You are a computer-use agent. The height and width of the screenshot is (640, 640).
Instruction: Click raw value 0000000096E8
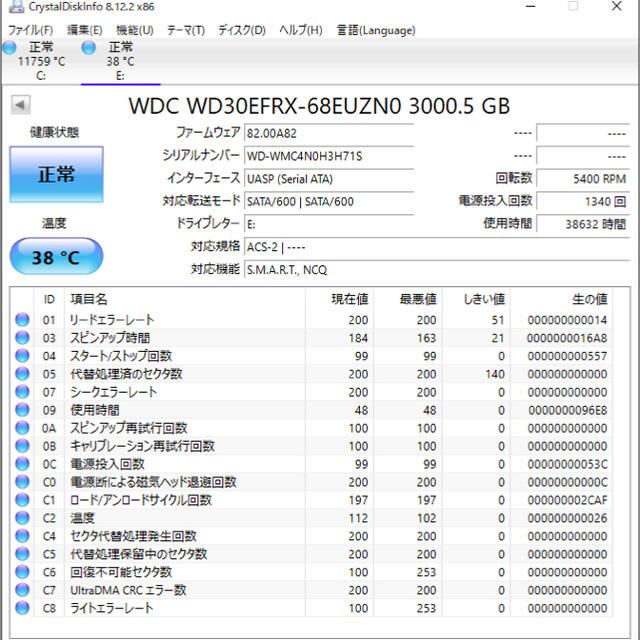[567, 410]
